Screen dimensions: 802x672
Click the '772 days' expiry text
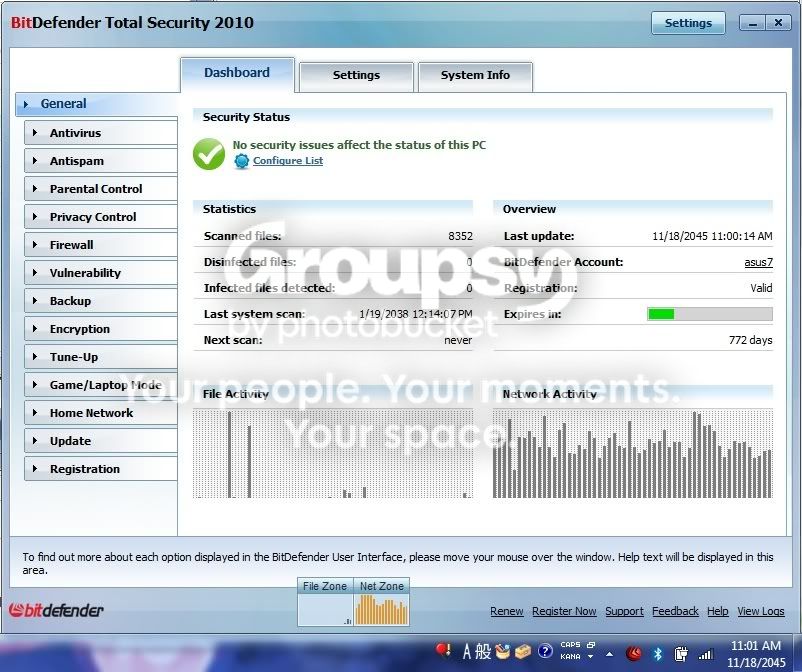[750, 340]
